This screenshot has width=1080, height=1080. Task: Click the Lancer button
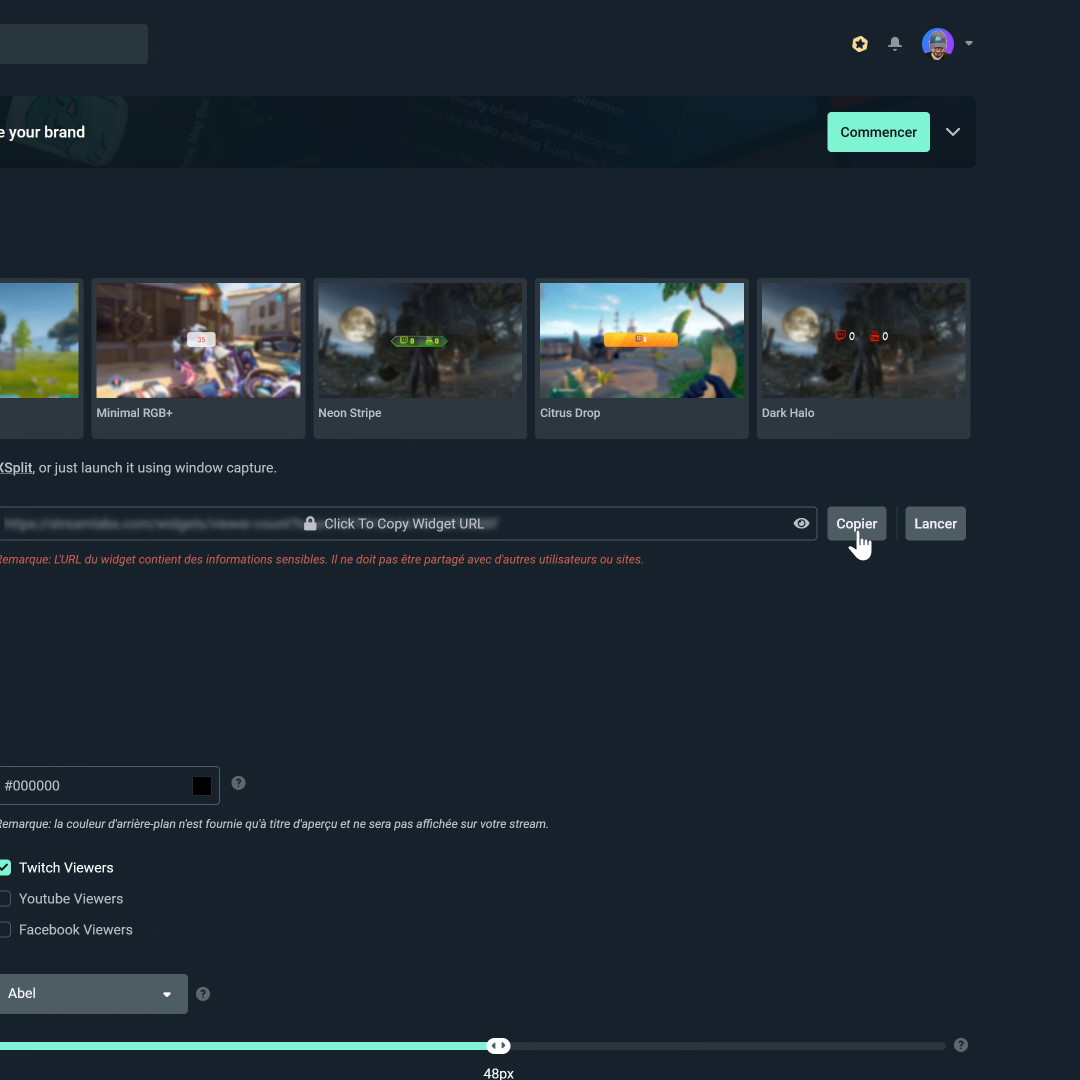[x=935, y=524]
